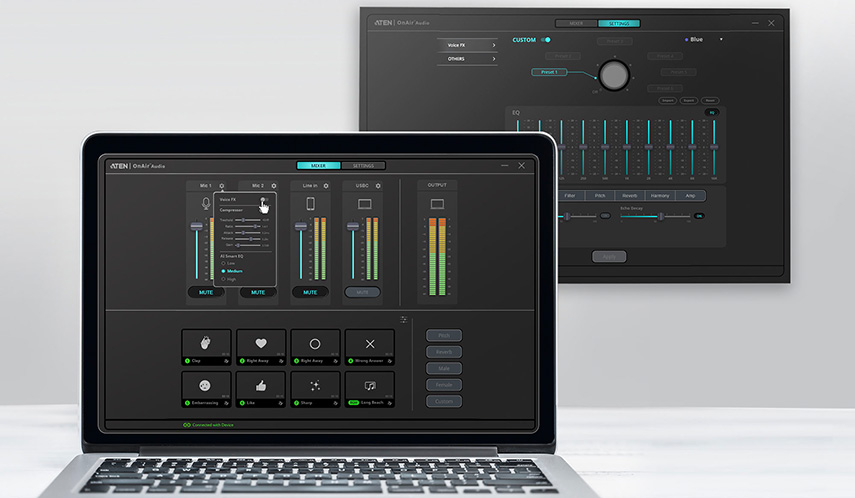Image resolution: width=855 pixels, height=498 pixels.
Task: Click the Sharp pad's edit icon
Action: tap(335, 403)
